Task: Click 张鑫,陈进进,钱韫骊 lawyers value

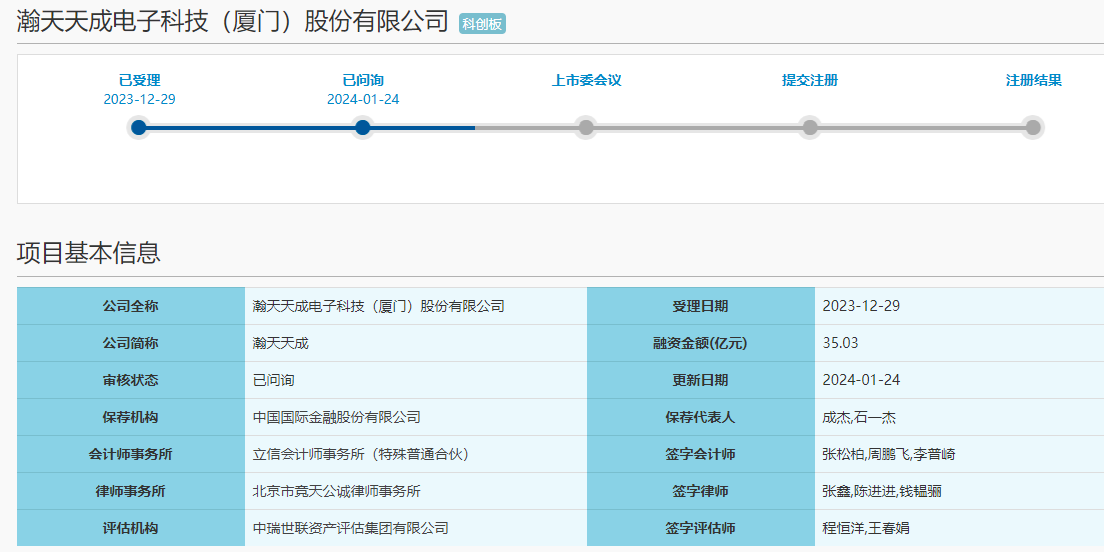Action: coord(882,491)
